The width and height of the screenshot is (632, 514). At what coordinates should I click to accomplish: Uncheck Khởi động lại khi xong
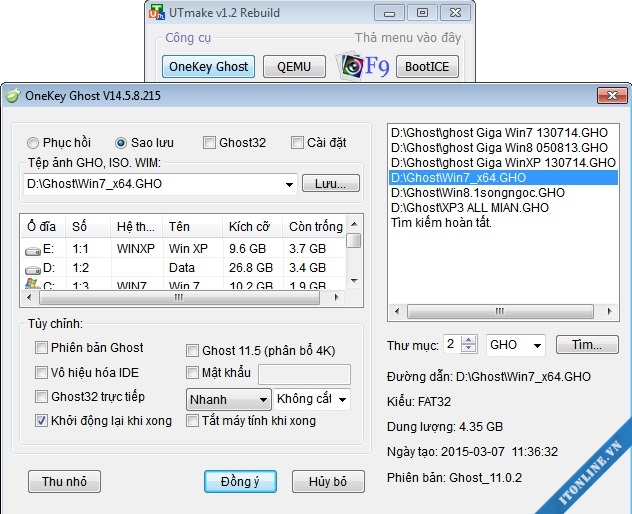(x=41, y=421)
